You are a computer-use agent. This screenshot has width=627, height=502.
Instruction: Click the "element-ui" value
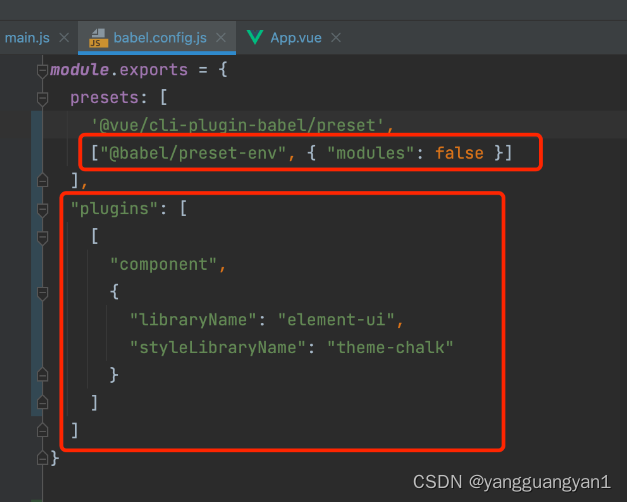tap(336, 320)
